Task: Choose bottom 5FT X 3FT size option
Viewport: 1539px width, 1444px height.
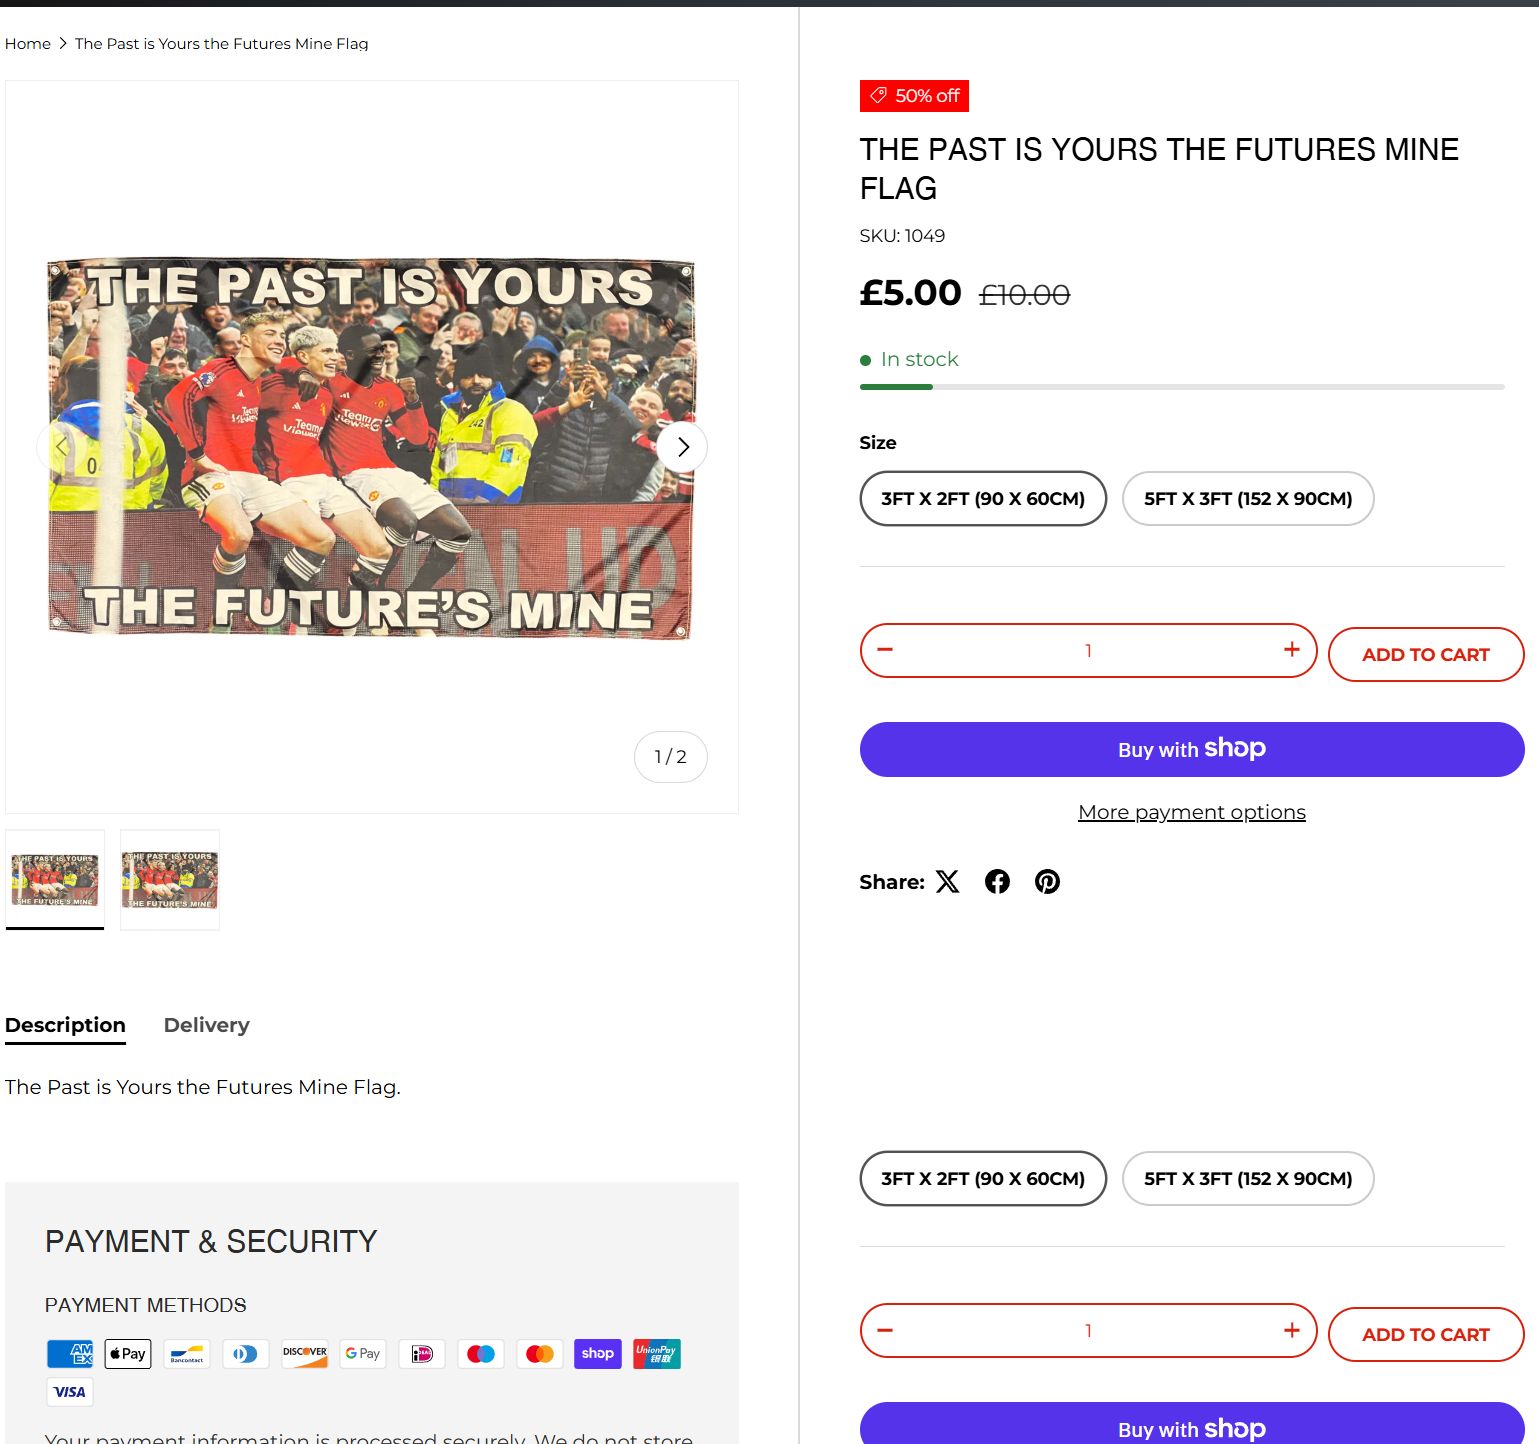Action: [1247, 1178]
